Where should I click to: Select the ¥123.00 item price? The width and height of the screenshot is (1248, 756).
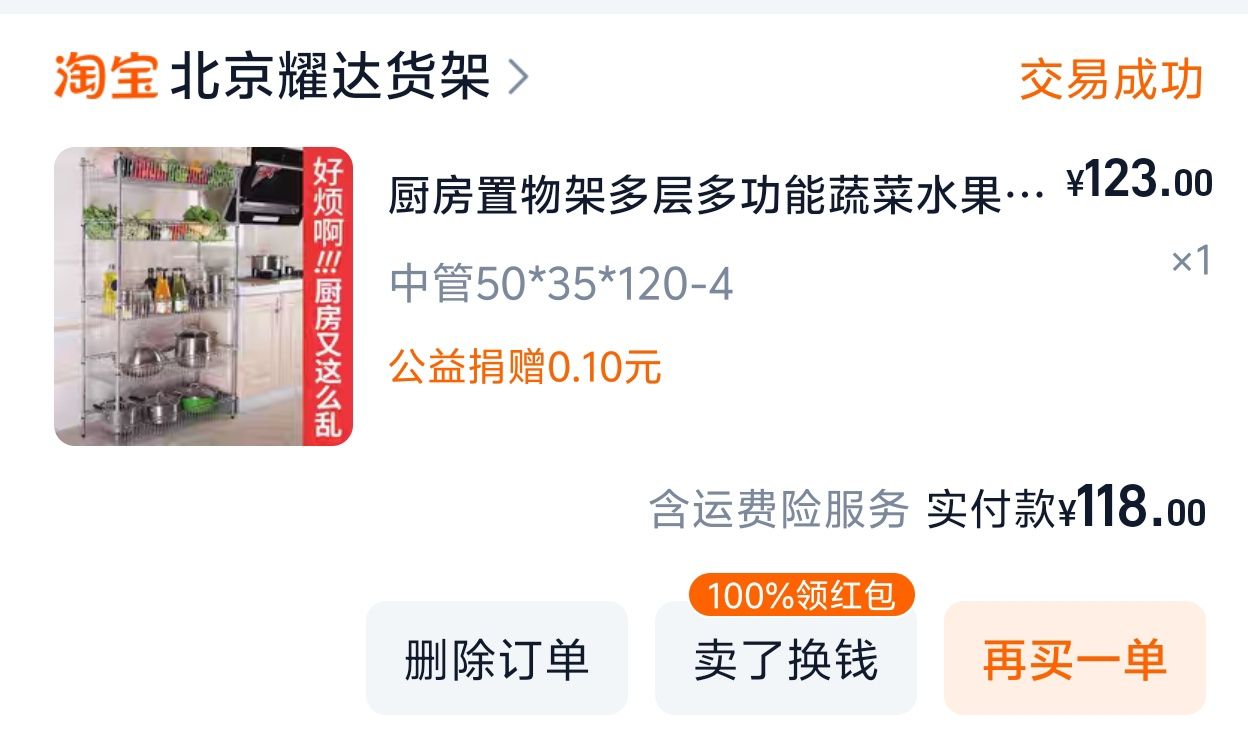click(1140, 182)
